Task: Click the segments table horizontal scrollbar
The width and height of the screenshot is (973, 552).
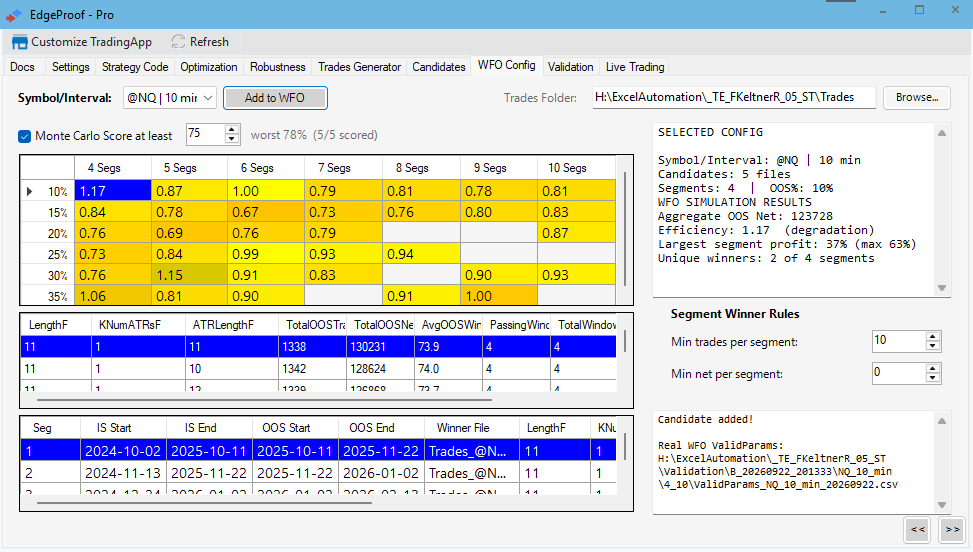Action: (x=204, y=503)
